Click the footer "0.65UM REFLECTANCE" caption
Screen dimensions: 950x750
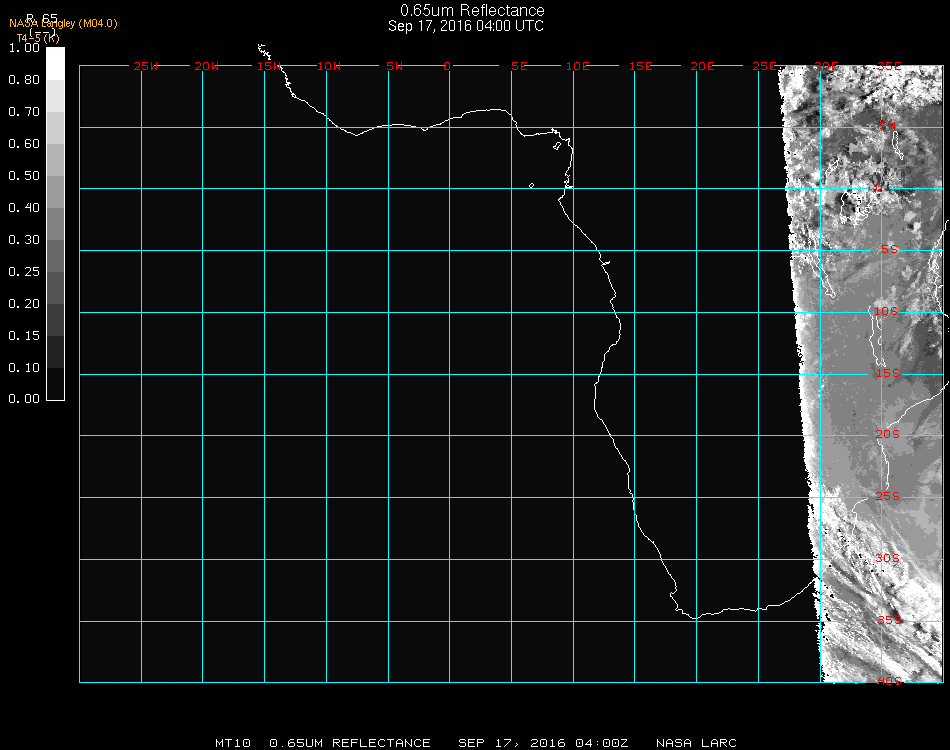(x=350, y=743)
